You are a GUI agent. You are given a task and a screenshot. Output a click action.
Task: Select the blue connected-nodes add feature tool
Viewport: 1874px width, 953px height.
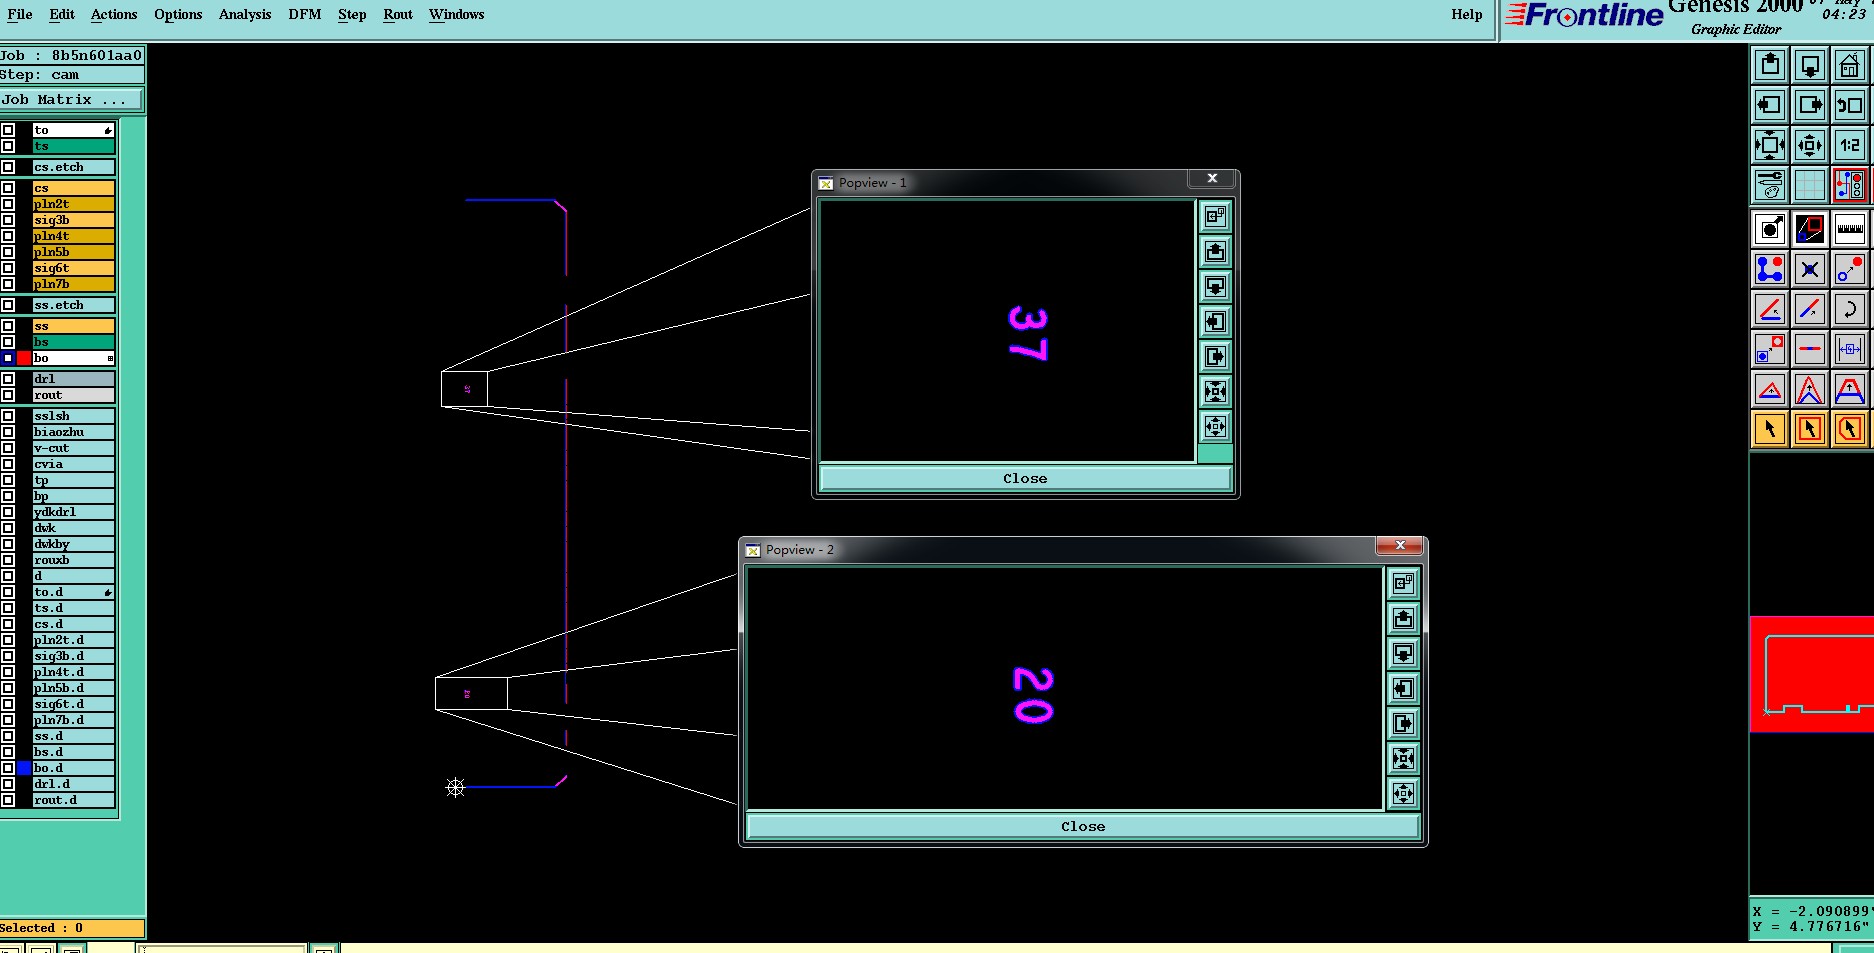pos(1770,269)
